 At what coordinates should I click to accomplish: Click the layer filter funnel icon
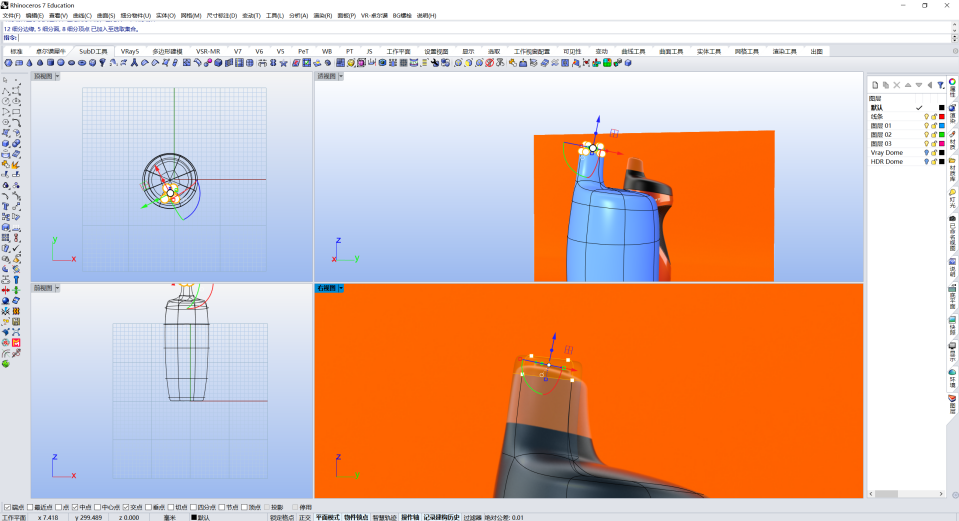[x=941, y=85]
